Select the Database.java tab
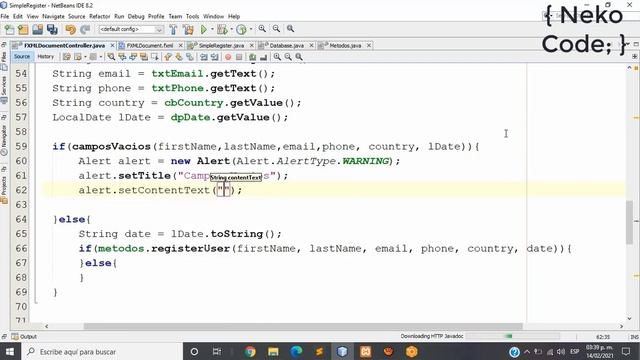The image size is (640, 360). click(287, 46)
